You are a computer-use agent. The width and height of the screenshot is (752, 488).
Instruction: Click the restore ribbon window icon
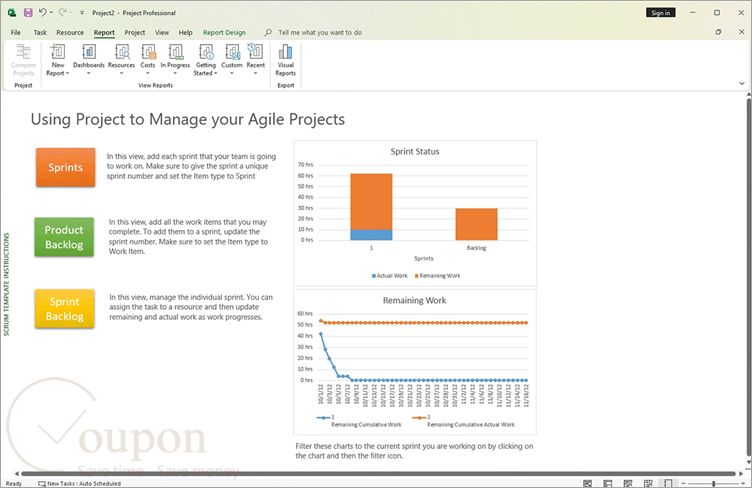(x=718, y=32)
